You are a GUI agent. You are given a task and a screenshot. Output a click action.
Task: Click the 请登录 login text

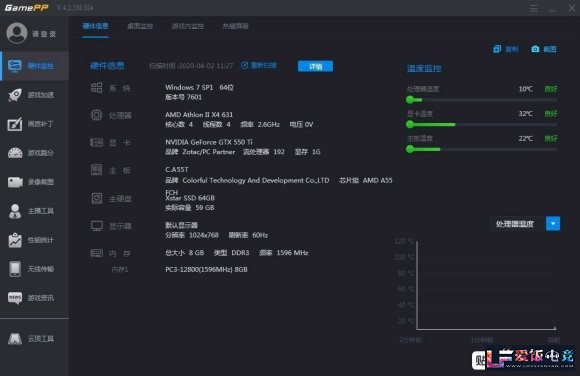[x=44, y=34]
